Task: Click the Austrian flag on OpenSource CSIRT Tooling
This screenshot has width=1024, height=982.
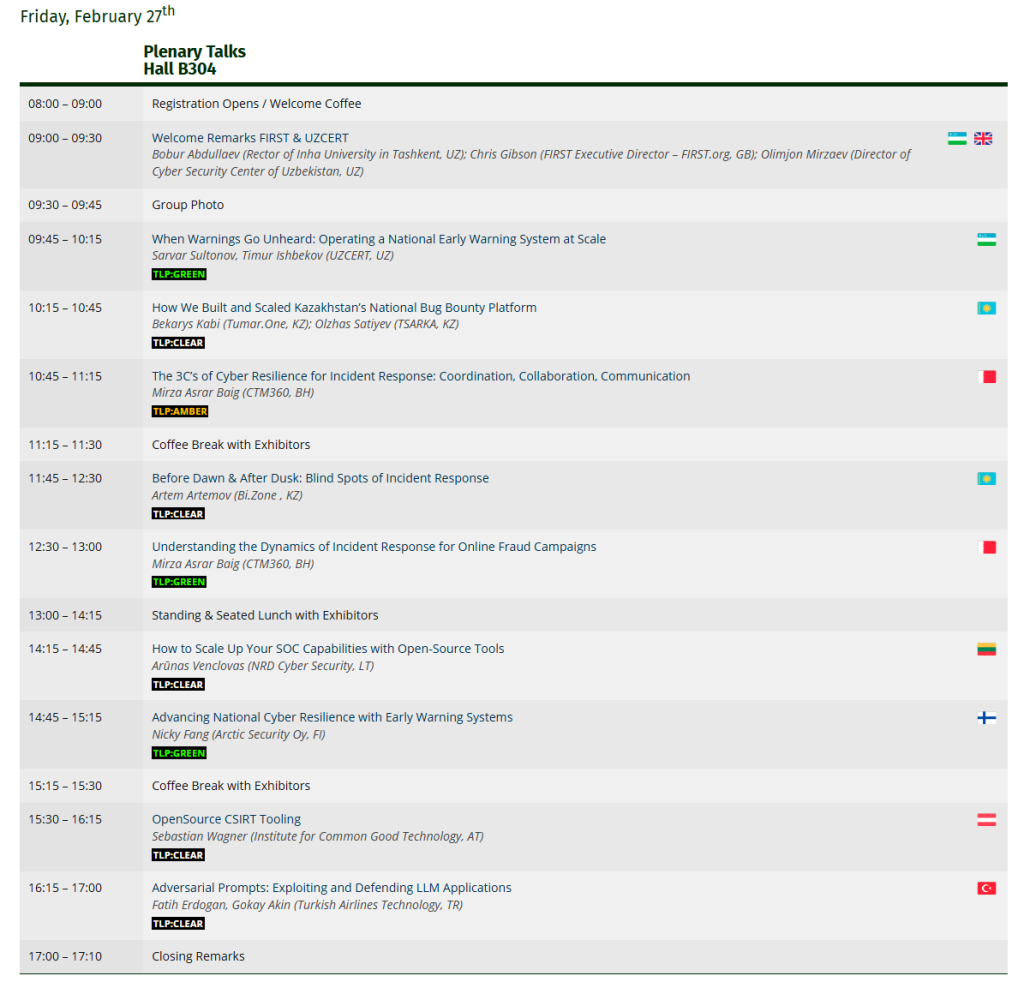Action: tap(986, 820)
